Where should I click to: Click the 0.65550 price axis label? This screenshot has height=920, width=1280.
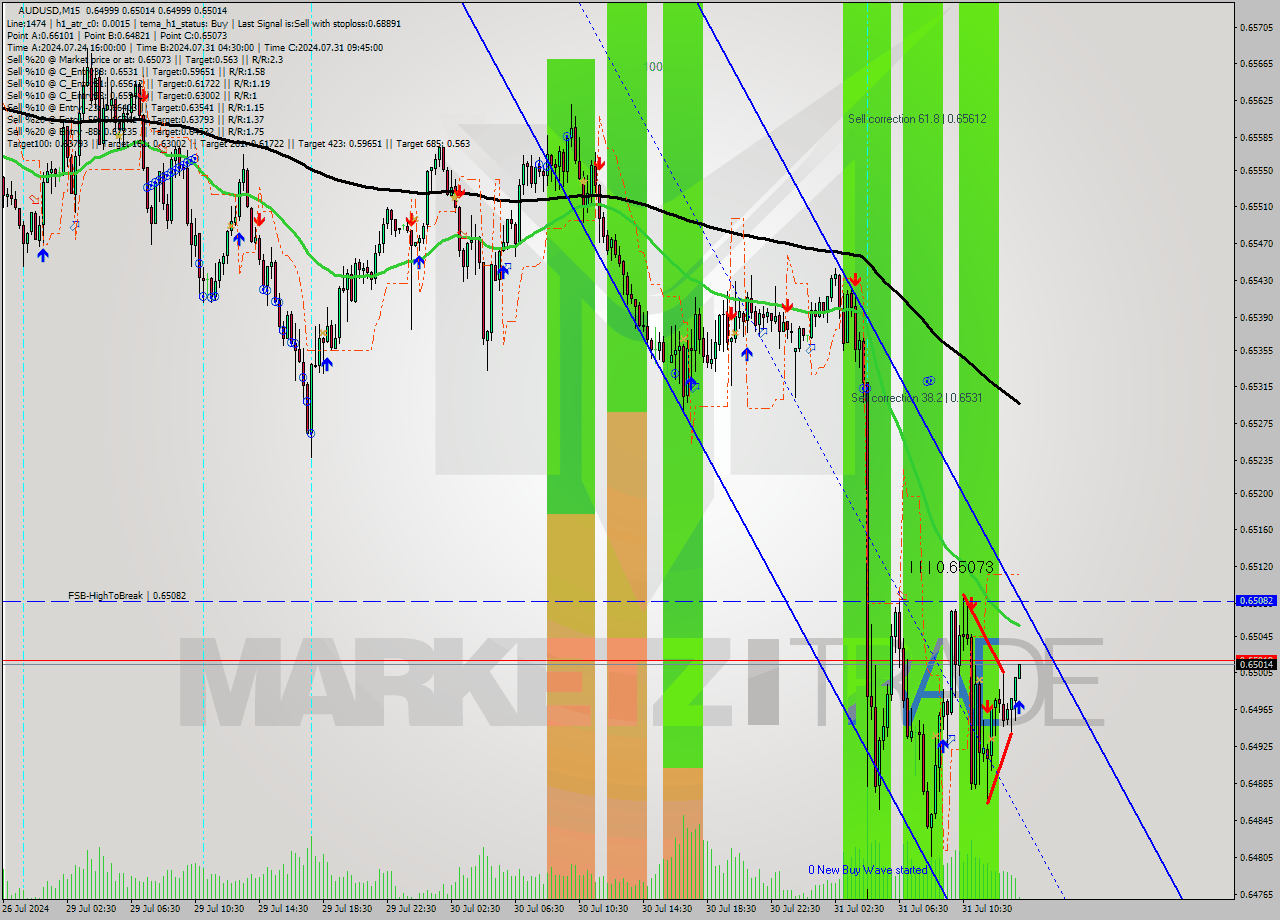(x=1257, y=171)
